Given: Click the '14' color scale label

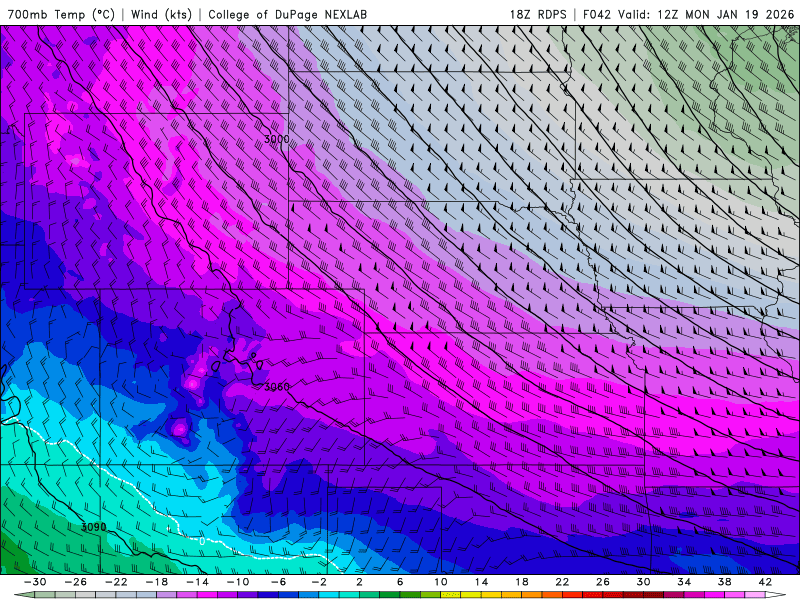Looking at the screenshot, I should (x=481, y=582).
